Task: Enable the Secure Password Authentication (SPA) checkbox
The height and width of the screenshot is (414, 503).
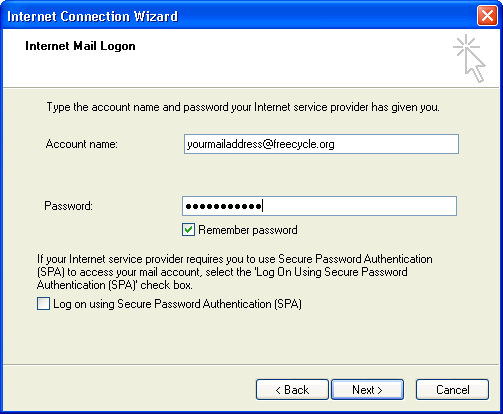Action: click(43, 304)
